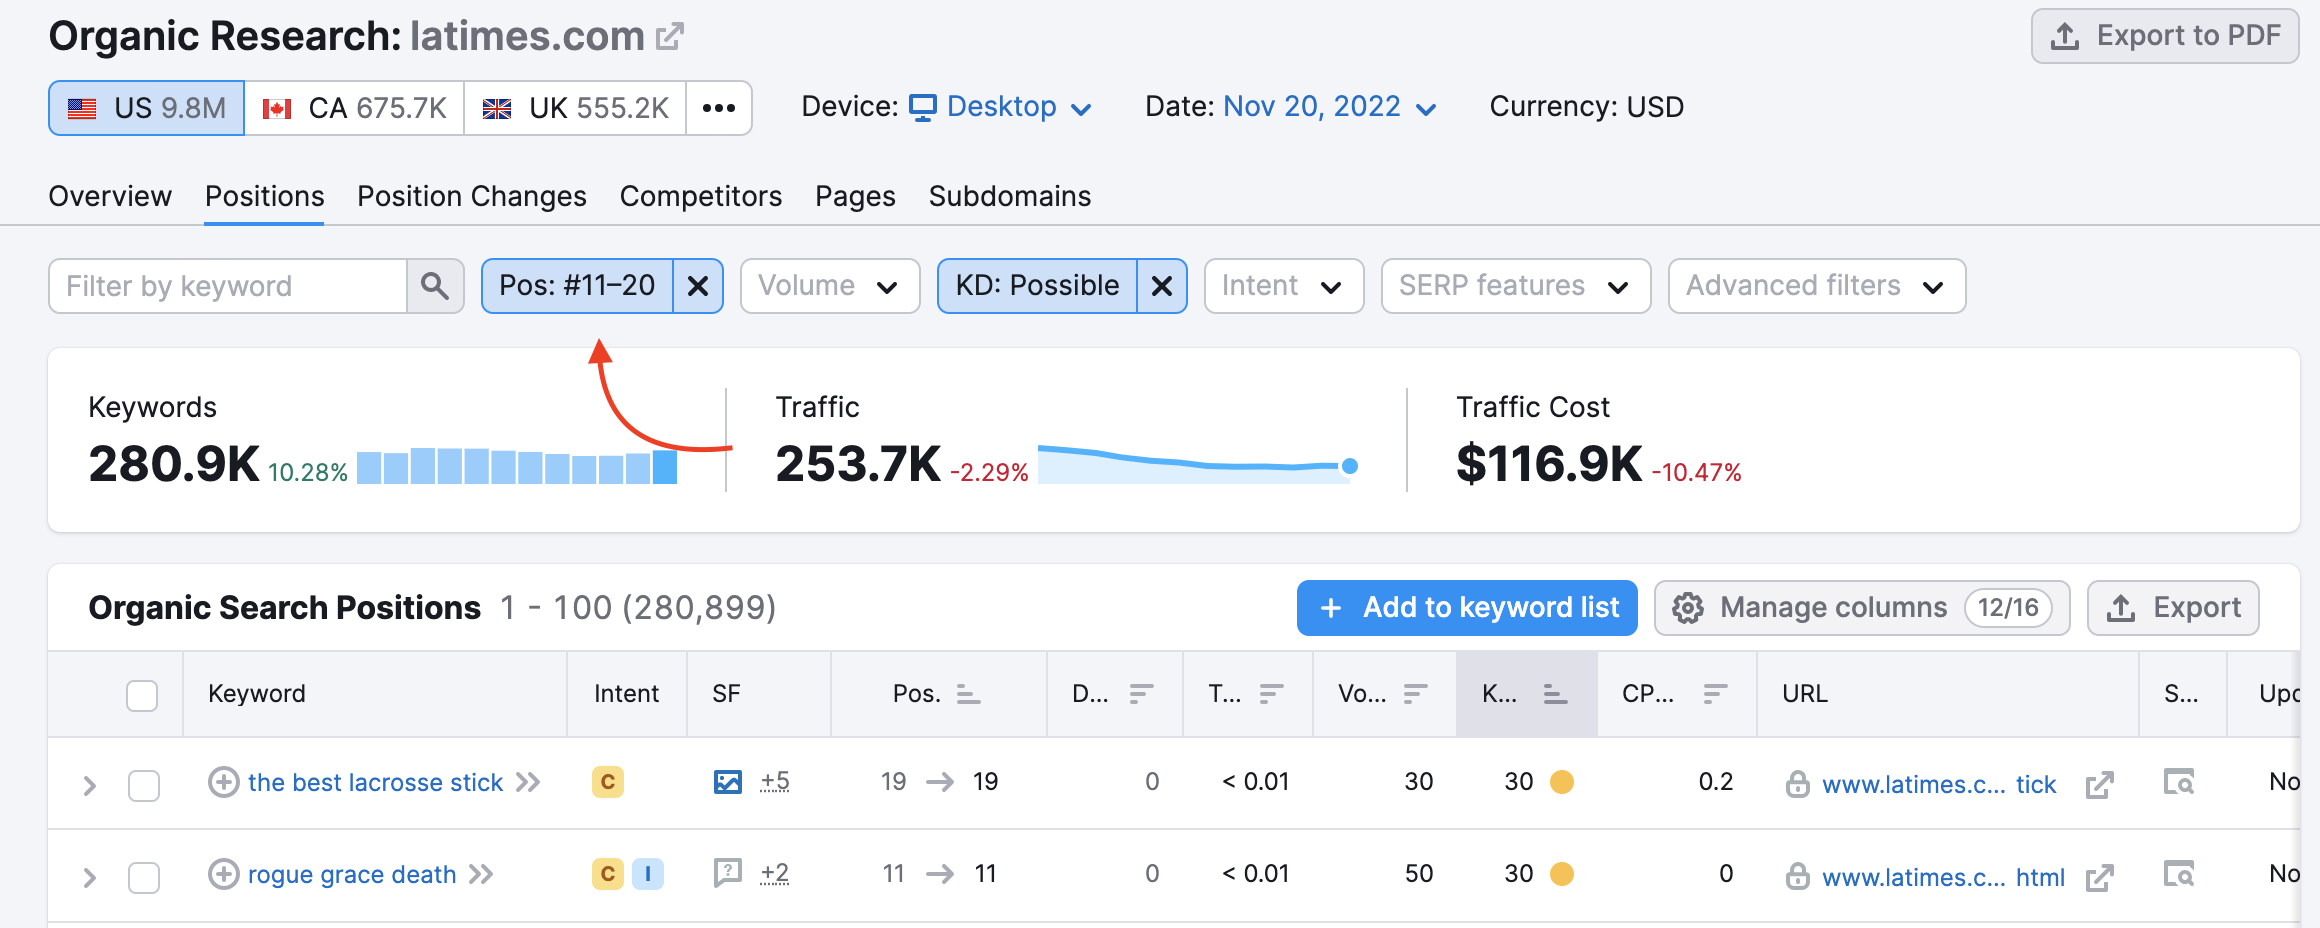Open SERP features filter dropdown

coord(1516,286)
